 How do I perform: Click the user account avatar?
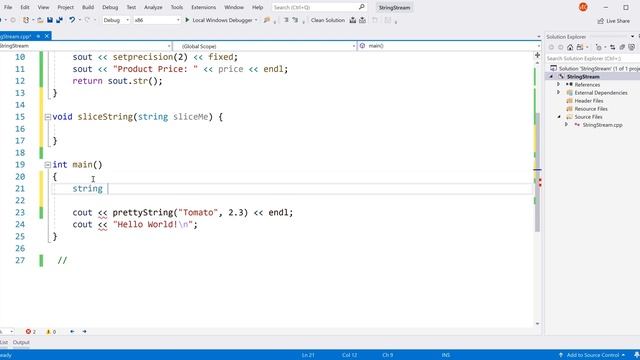[583, 7]
